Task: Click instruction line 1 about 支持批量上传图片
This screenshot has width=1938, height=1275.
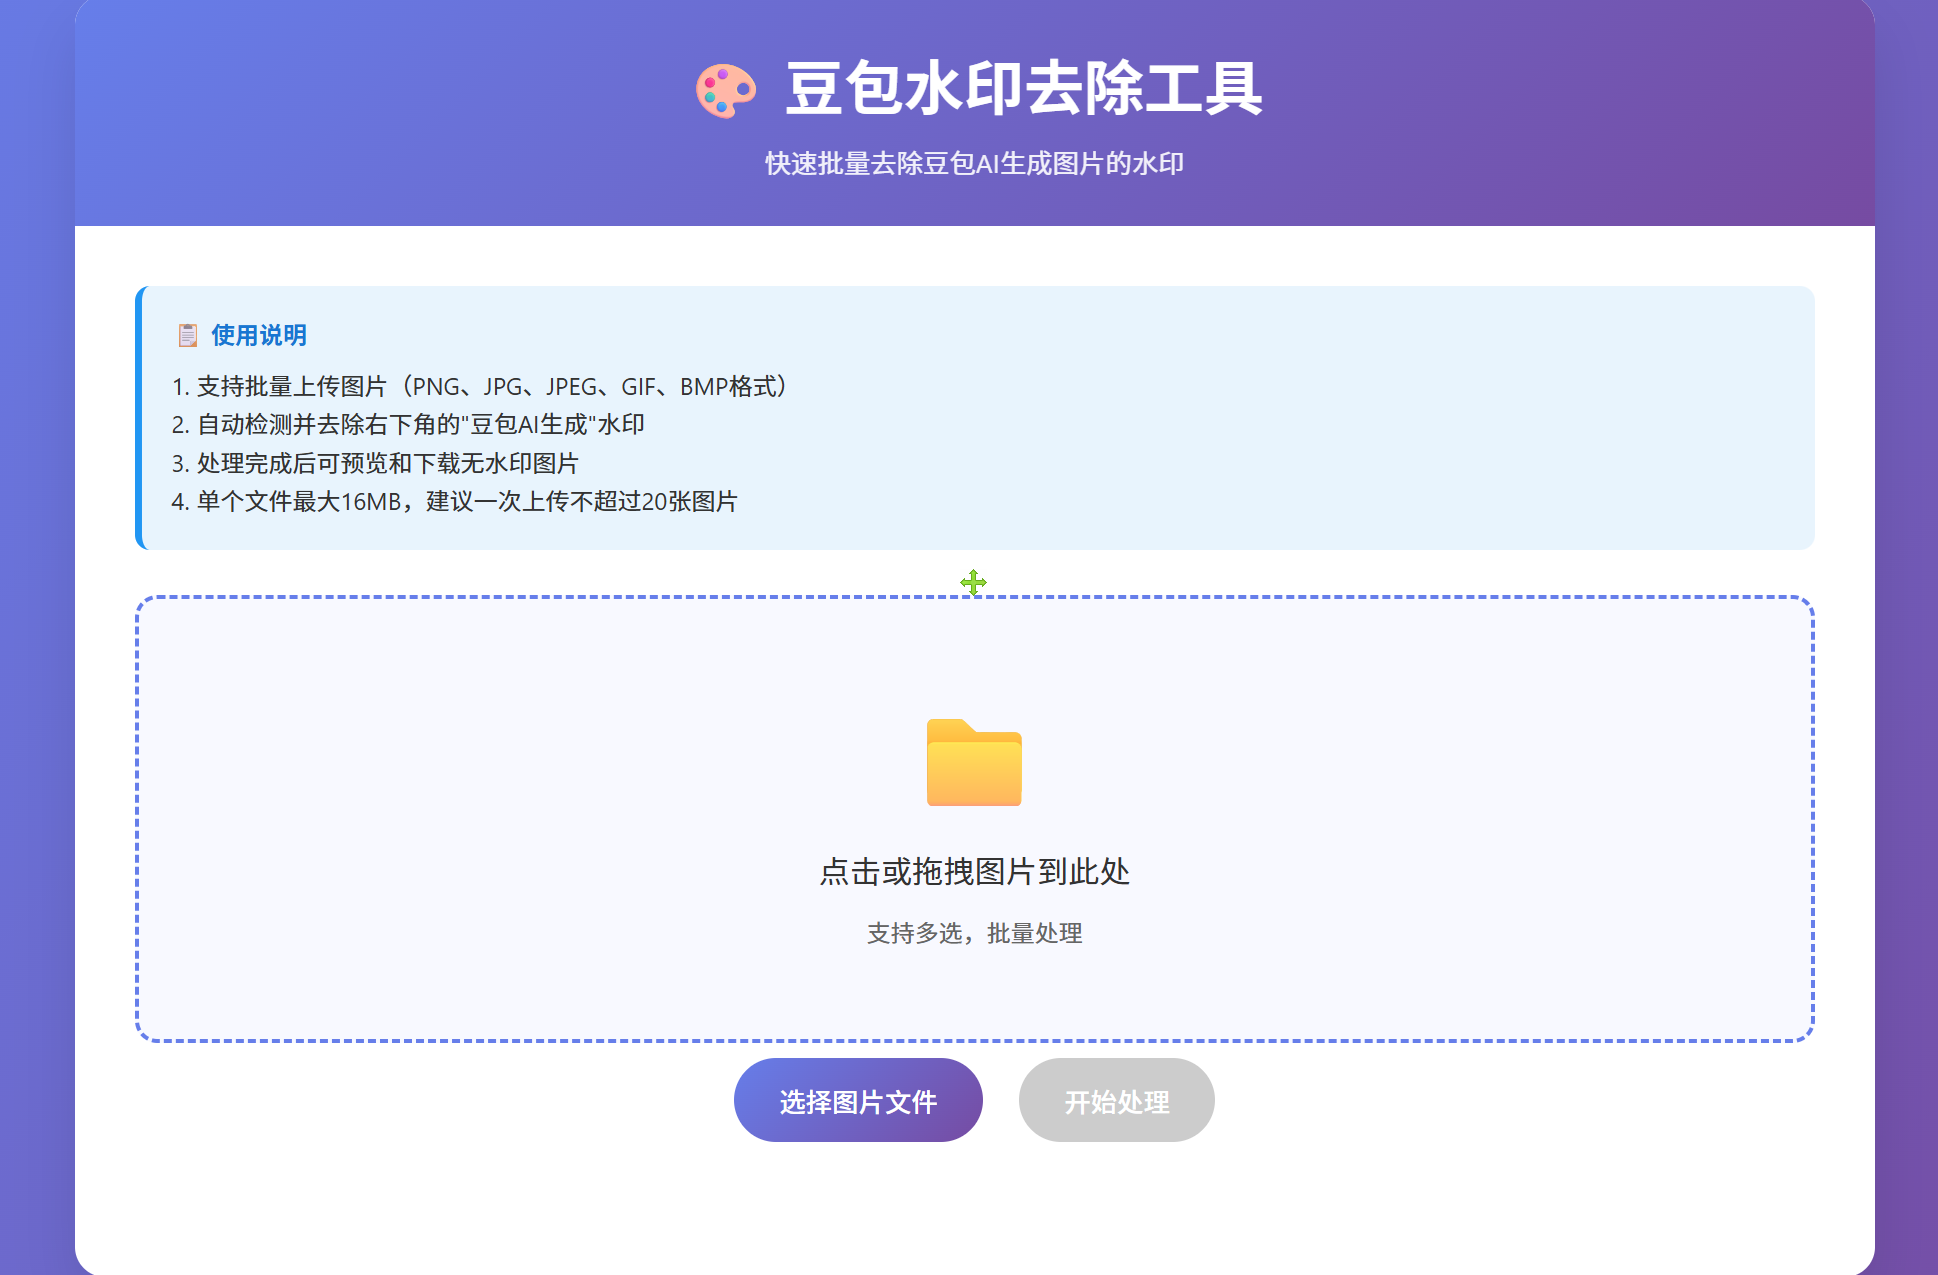Action: (x=480, y=386)
